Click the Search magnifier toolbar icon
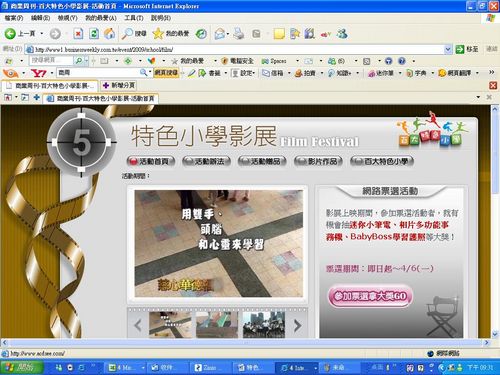 pos(127,34)
